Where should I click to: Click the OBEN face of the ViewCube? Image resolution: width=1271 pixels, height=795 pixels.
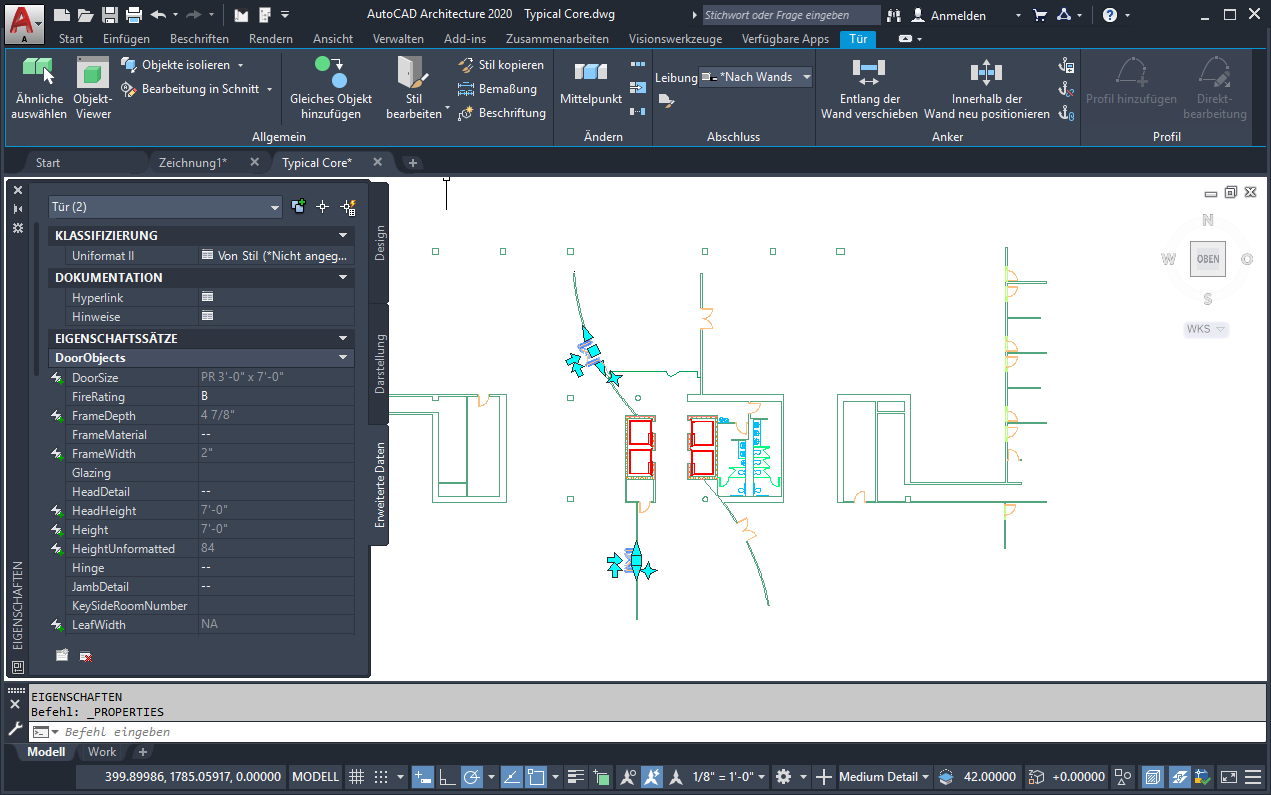coord(1207,259)
